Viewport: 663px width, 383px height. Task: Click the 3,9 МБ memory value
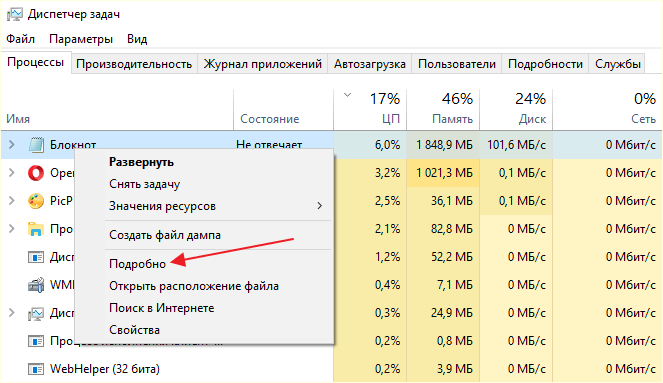[x=455, y=369]
